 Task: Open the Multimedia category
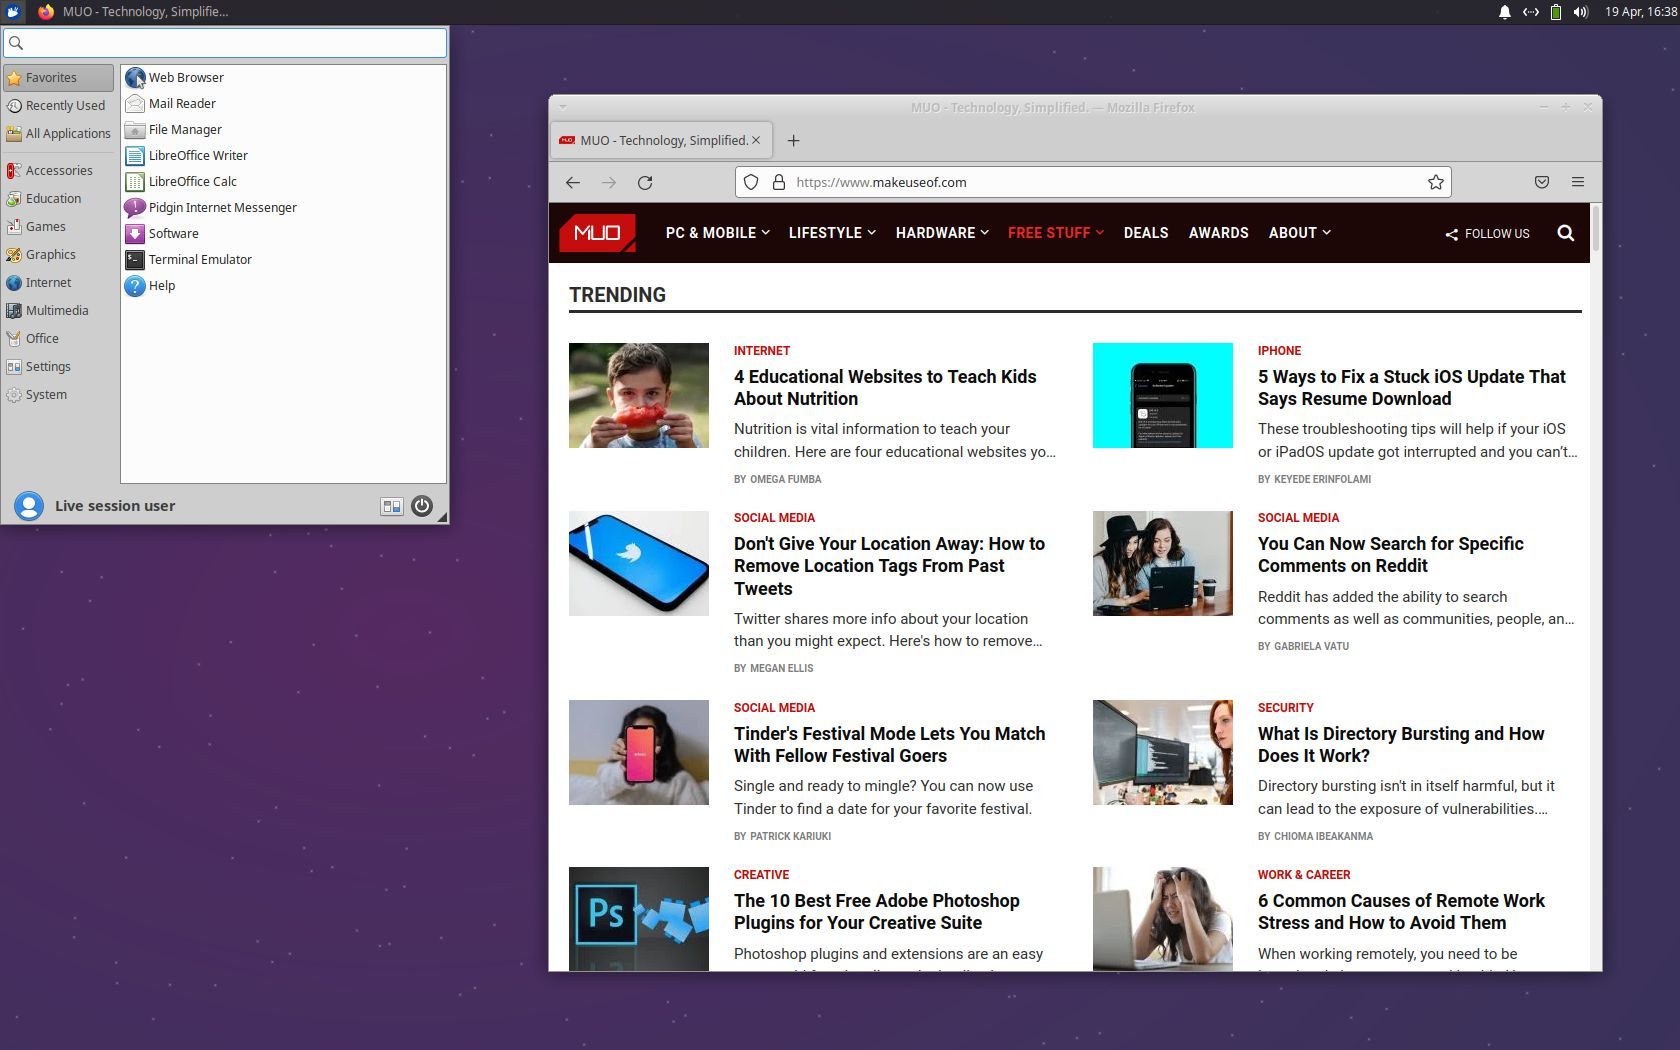tap(56, 311)
